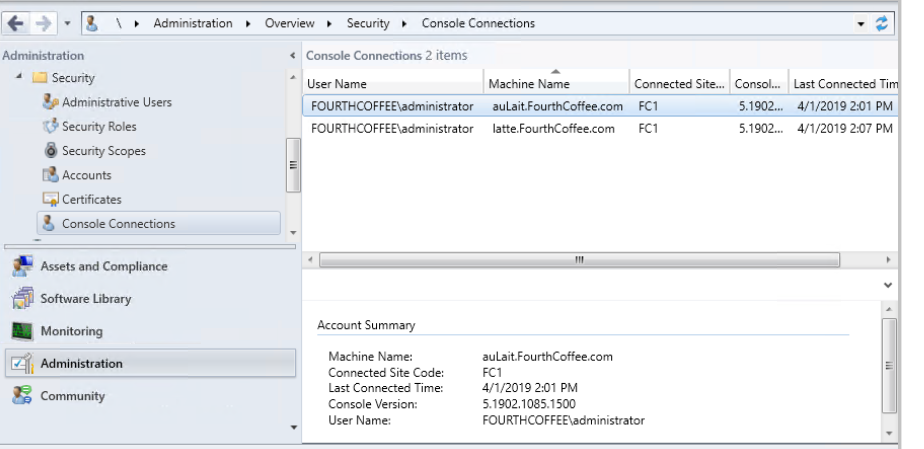
Task: Select the auLait.FourthCoffee.com row
Action: 601,106
